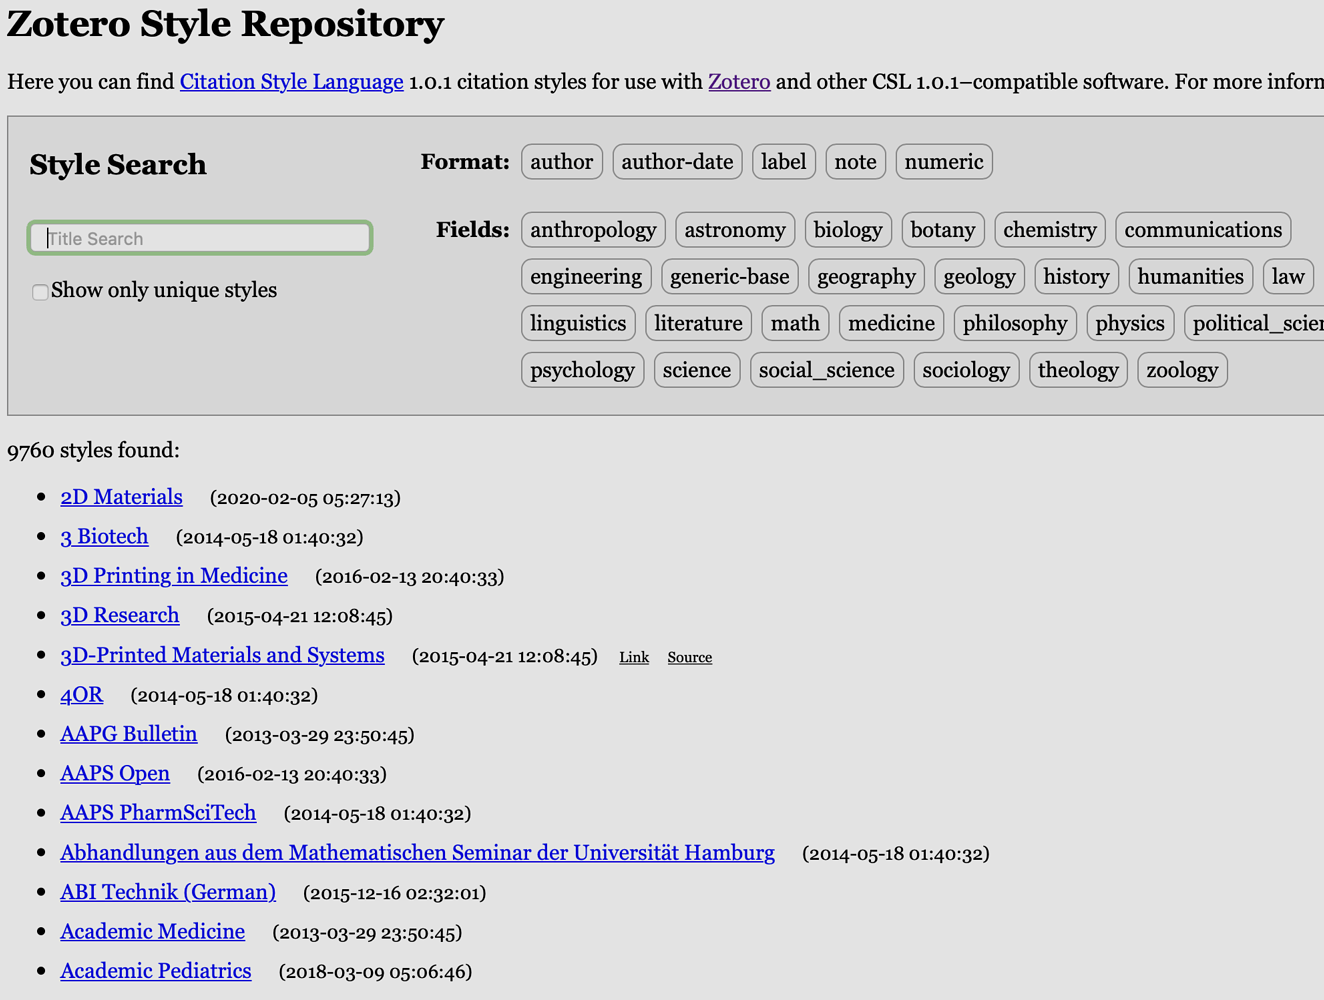The width and height of the screenshot is (1324, 1000).
Task: Filter styles by the chemistry field
Action: tap(1049, 229)
